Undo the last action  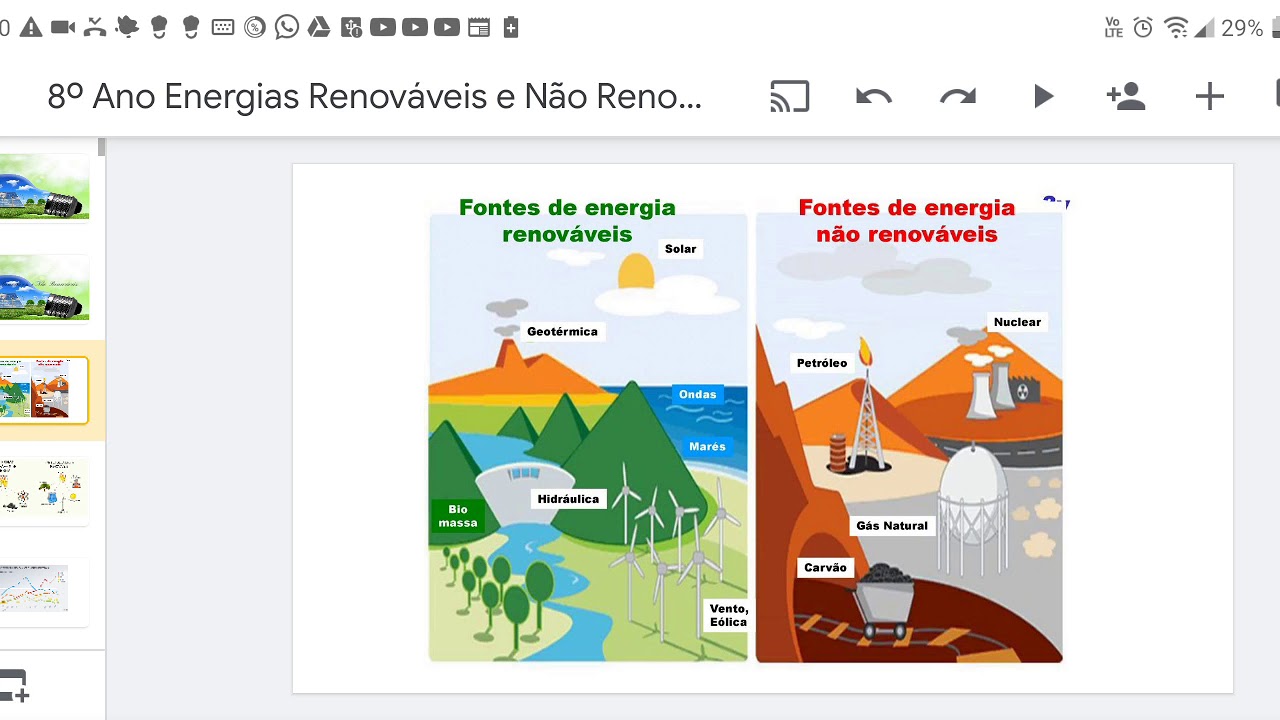(x=873, y=96)
